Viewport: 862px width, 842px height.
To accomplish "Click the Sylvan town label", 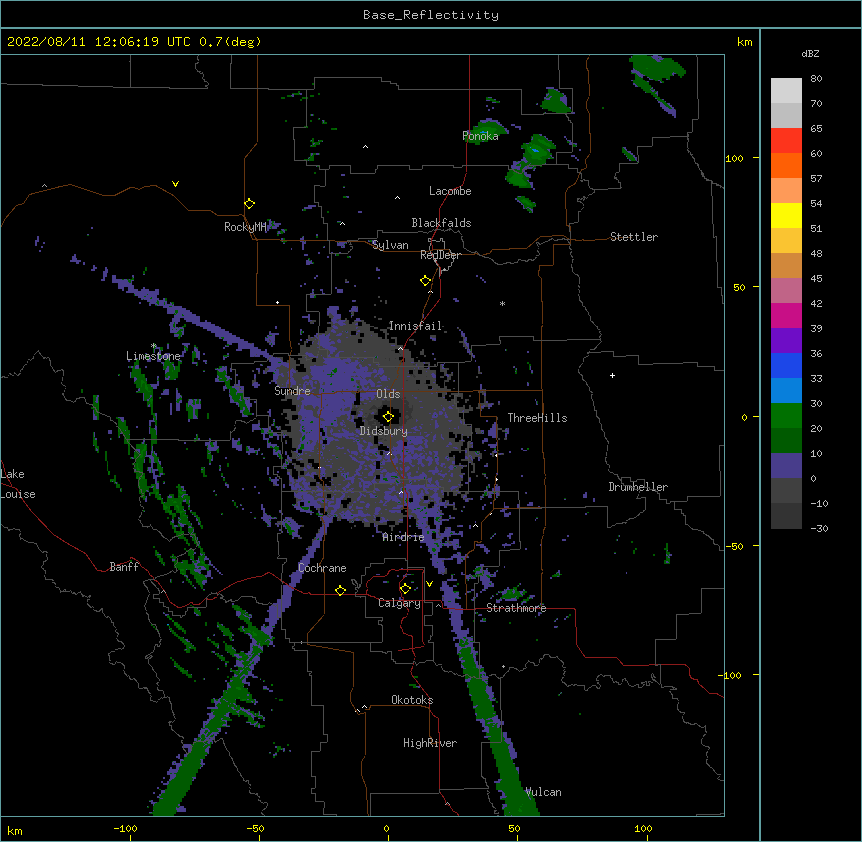I will tap(390, 245).
